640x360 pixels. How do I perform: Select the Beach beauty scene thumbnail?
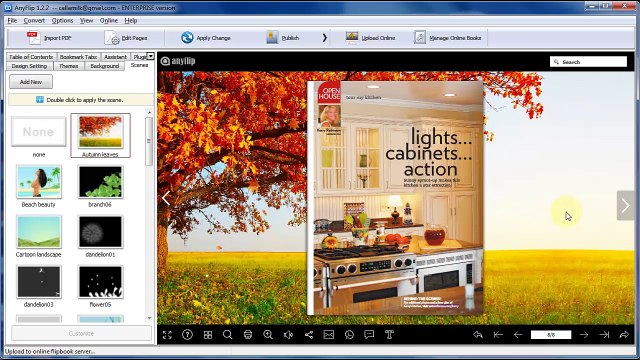38,182
